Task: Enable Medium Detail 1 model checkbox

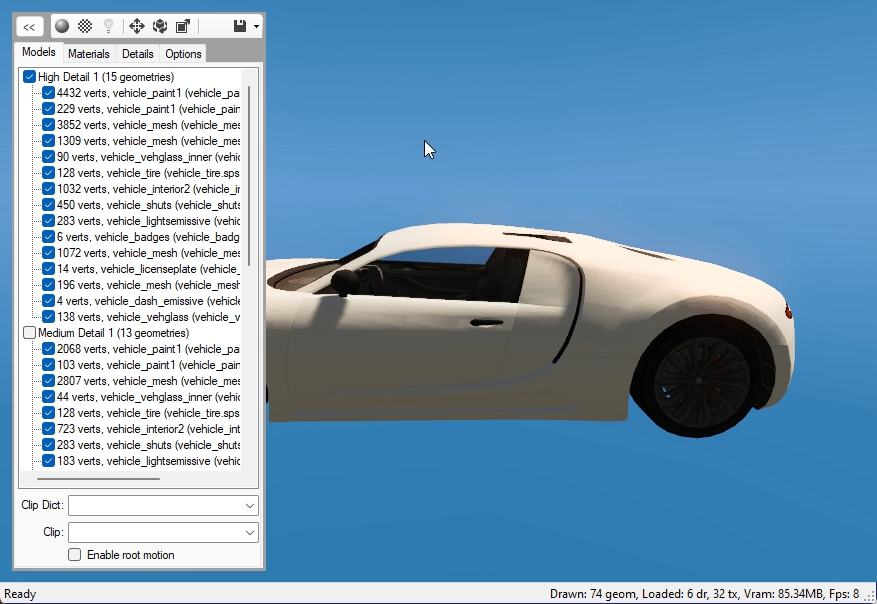Action: (29, 333)
